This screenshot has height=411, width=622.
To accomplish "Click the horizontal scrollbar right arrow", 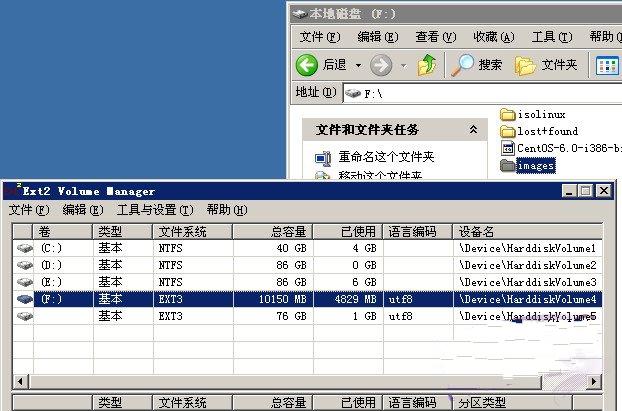I will pyautogui.click(x=594, y=382).
